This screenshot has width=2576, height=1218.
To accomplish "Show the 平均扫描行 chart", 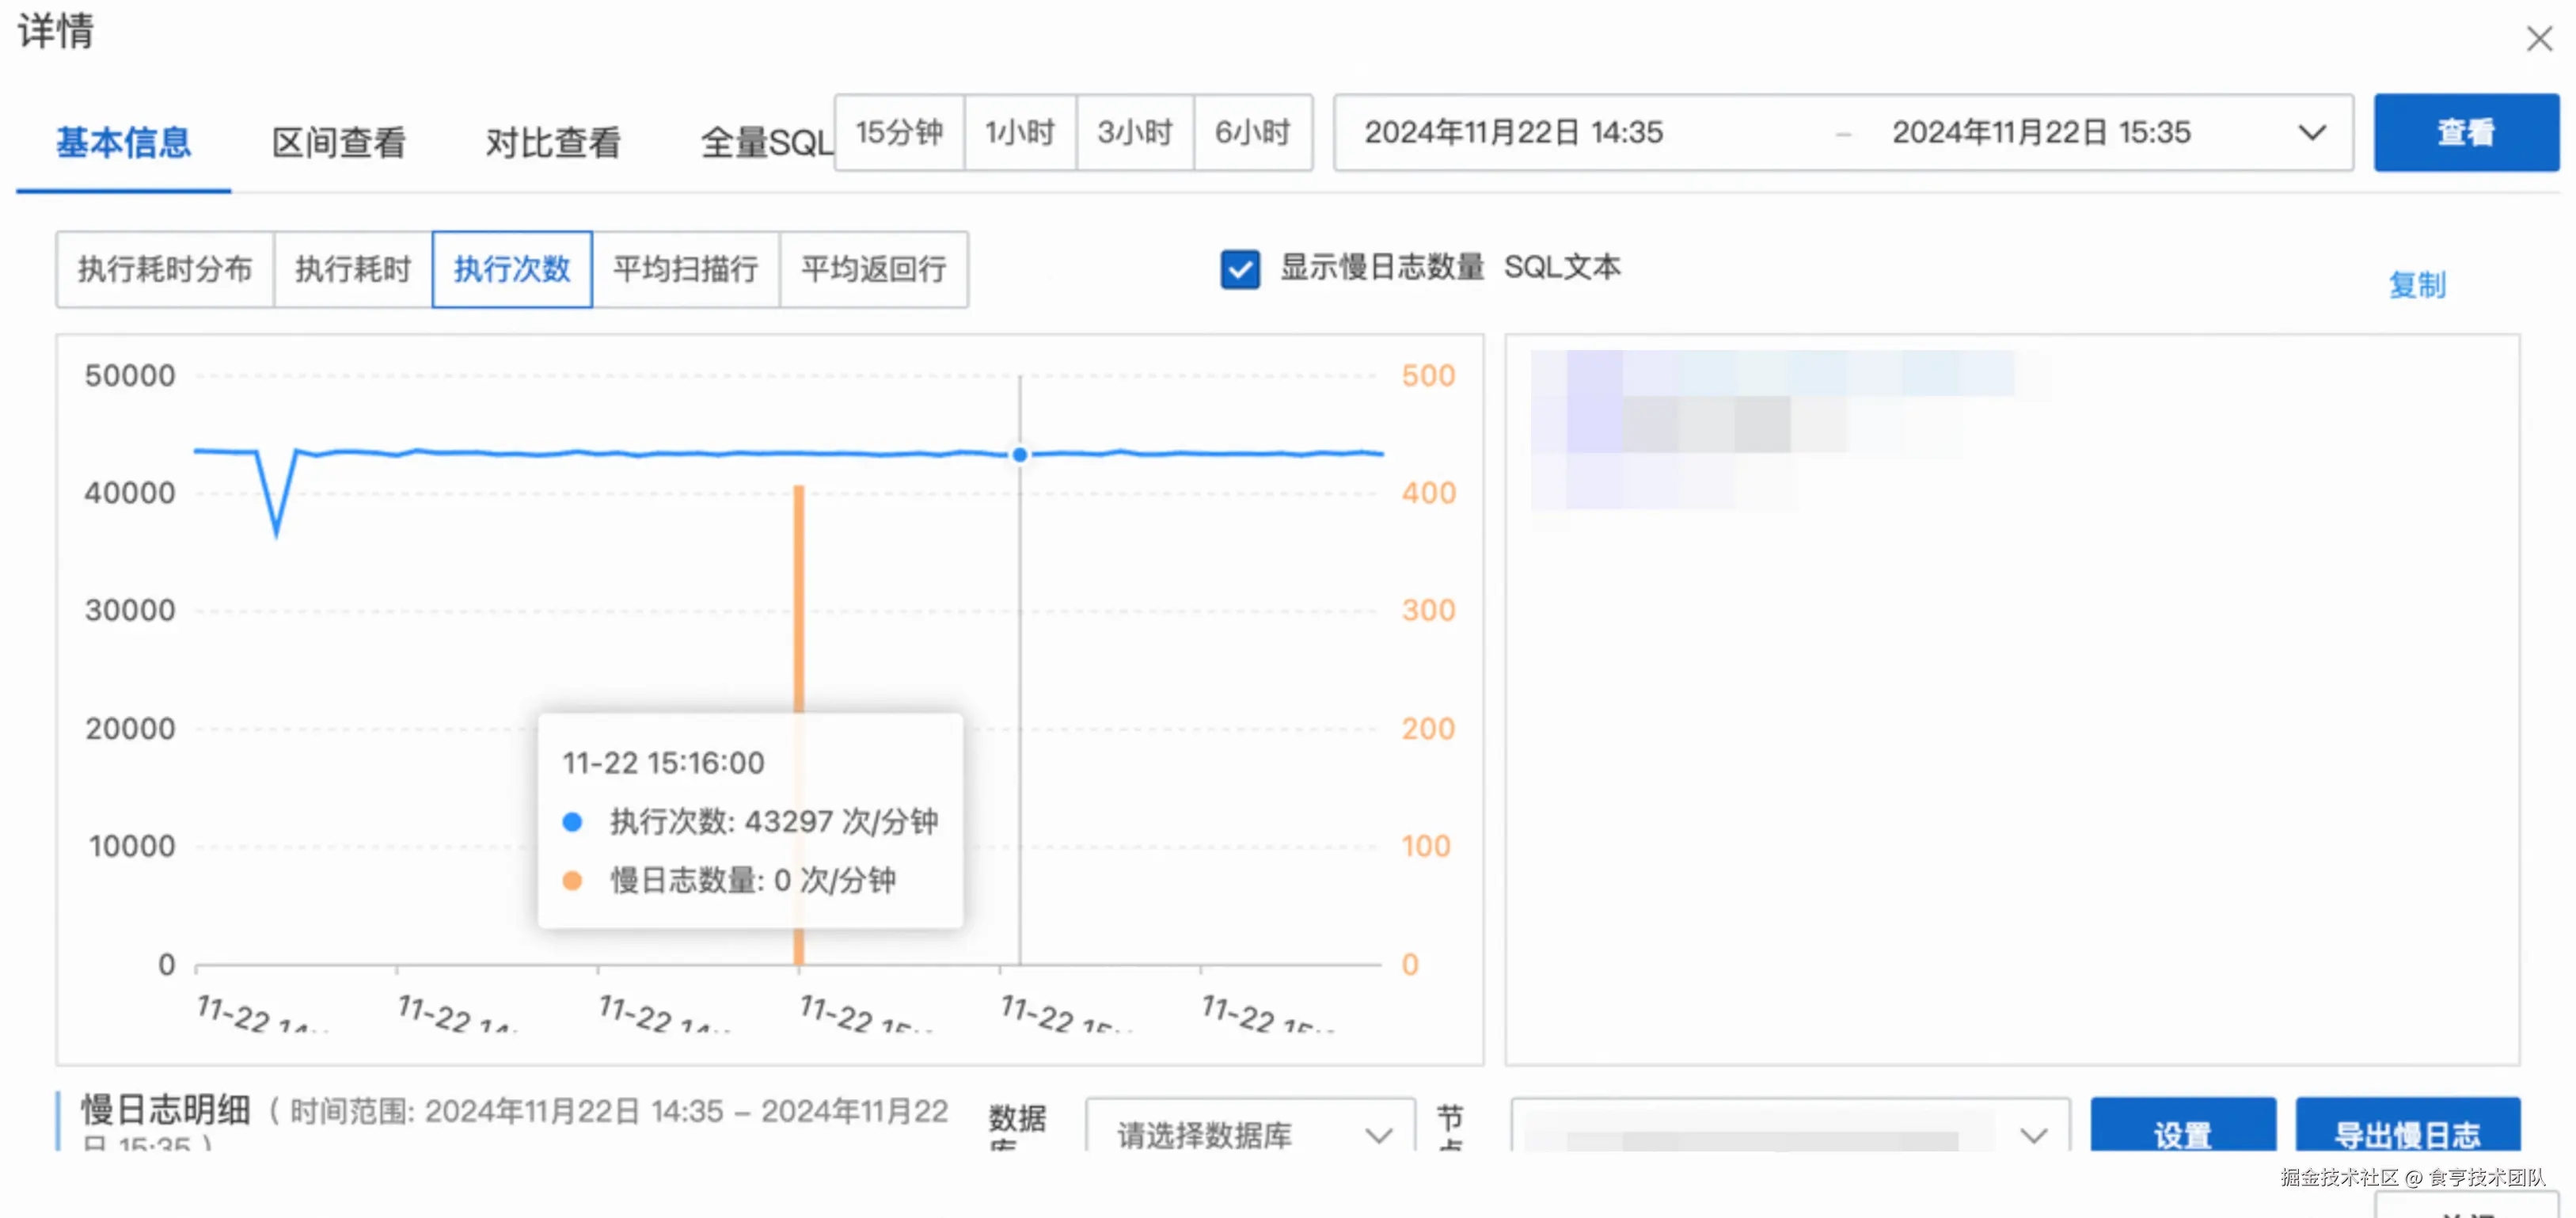I will [685, 269].
